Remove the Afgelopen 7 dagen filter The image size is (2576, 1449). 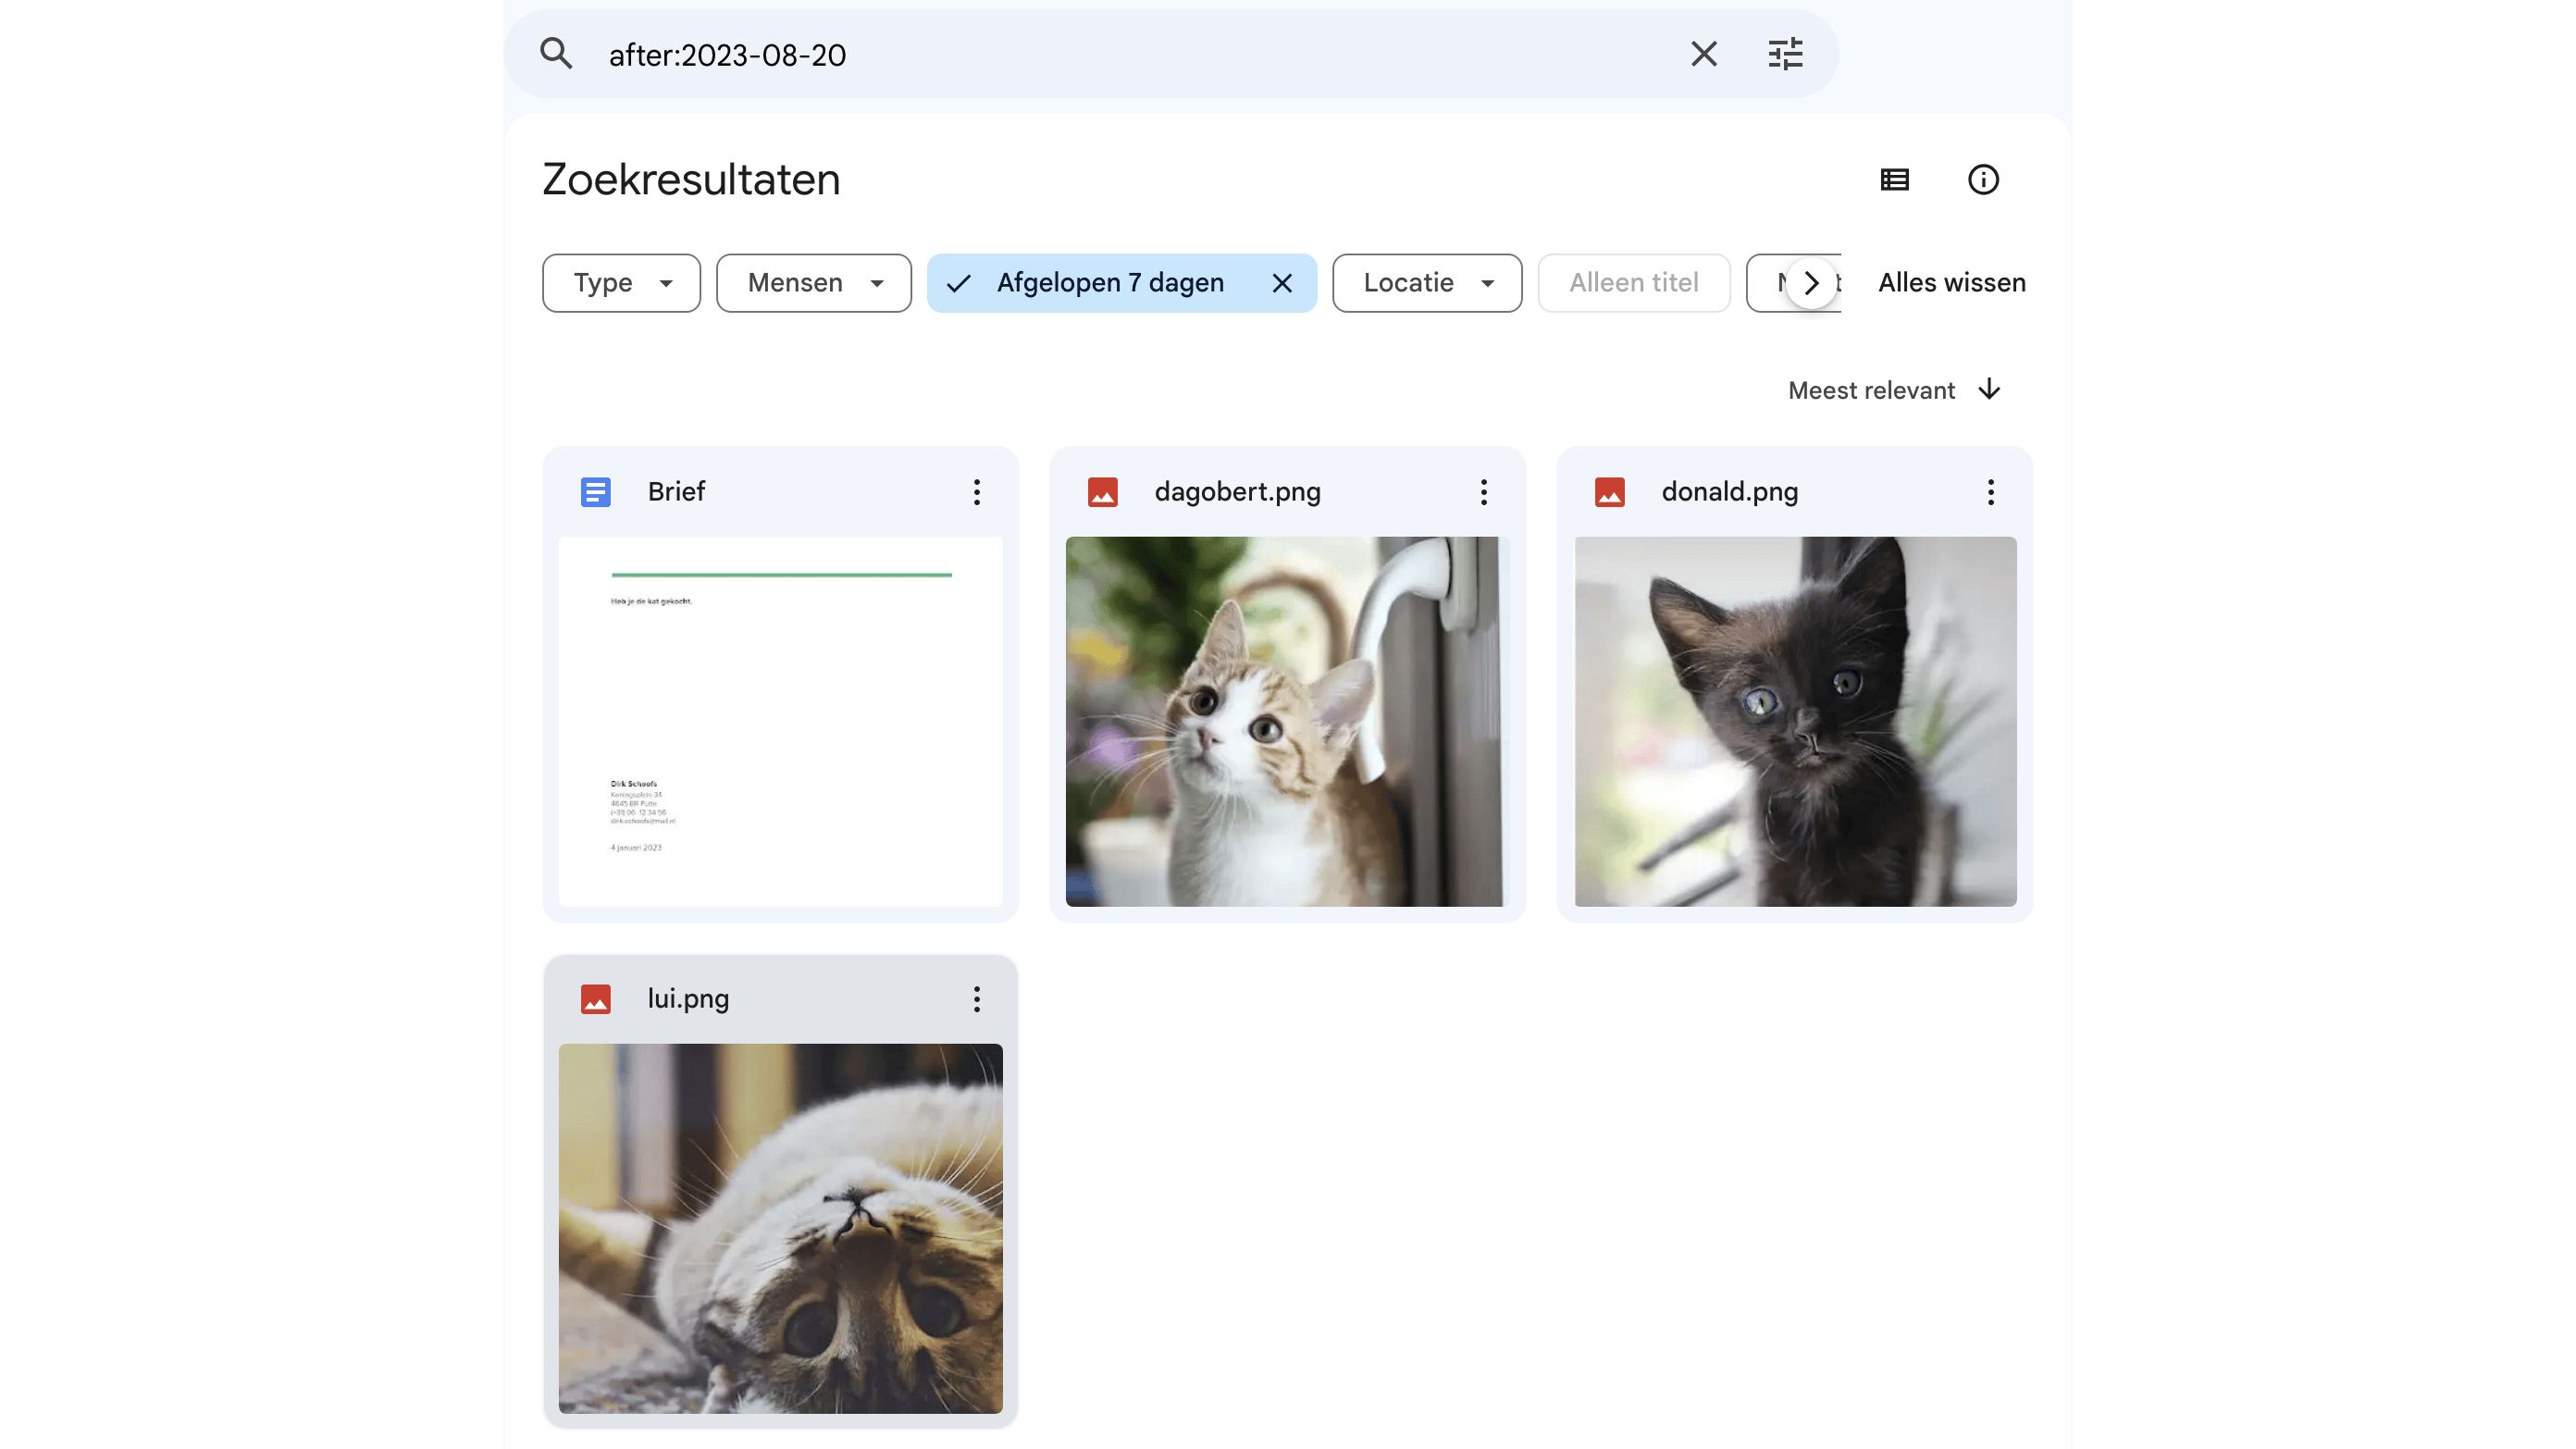click(1282, 284)
